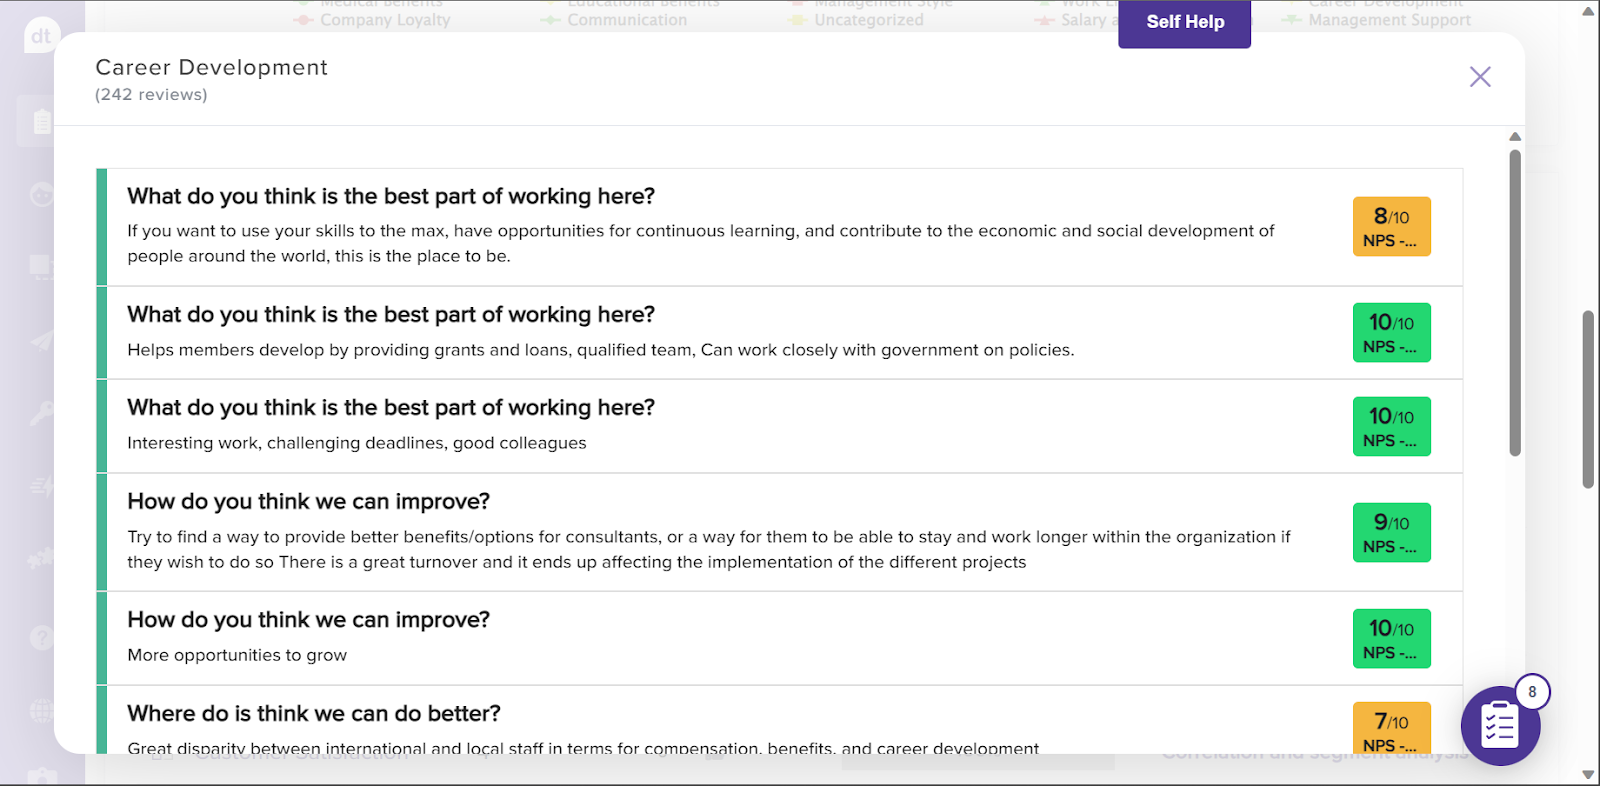Close the Career Development reviews popup
The width and height of the screenshot is (1600, 786).
click(1480, 77)
